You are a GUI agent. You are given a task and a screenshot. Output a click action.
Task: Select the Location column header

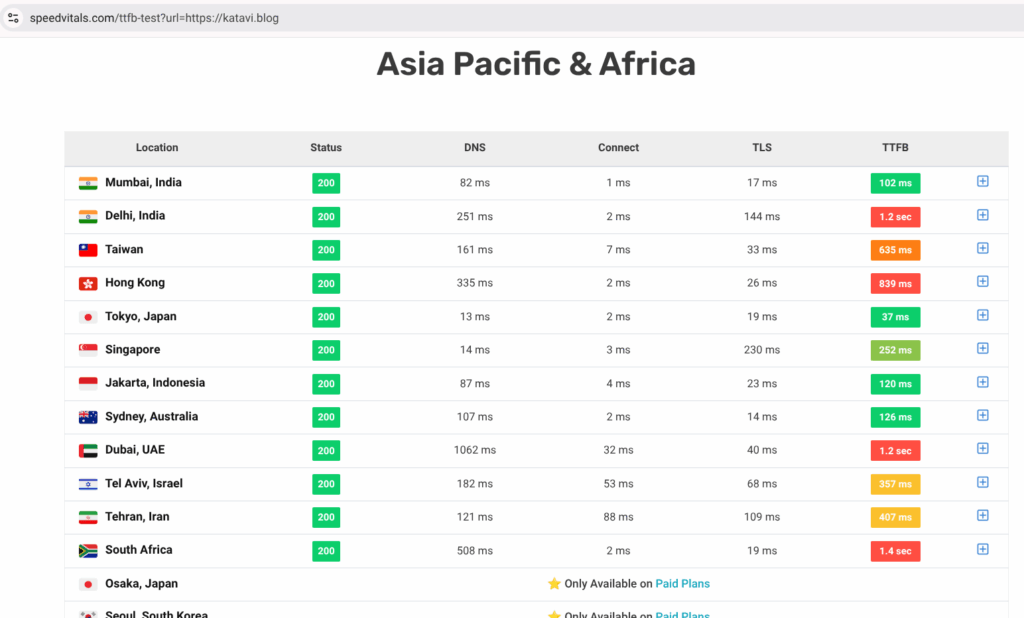[157, 147]
